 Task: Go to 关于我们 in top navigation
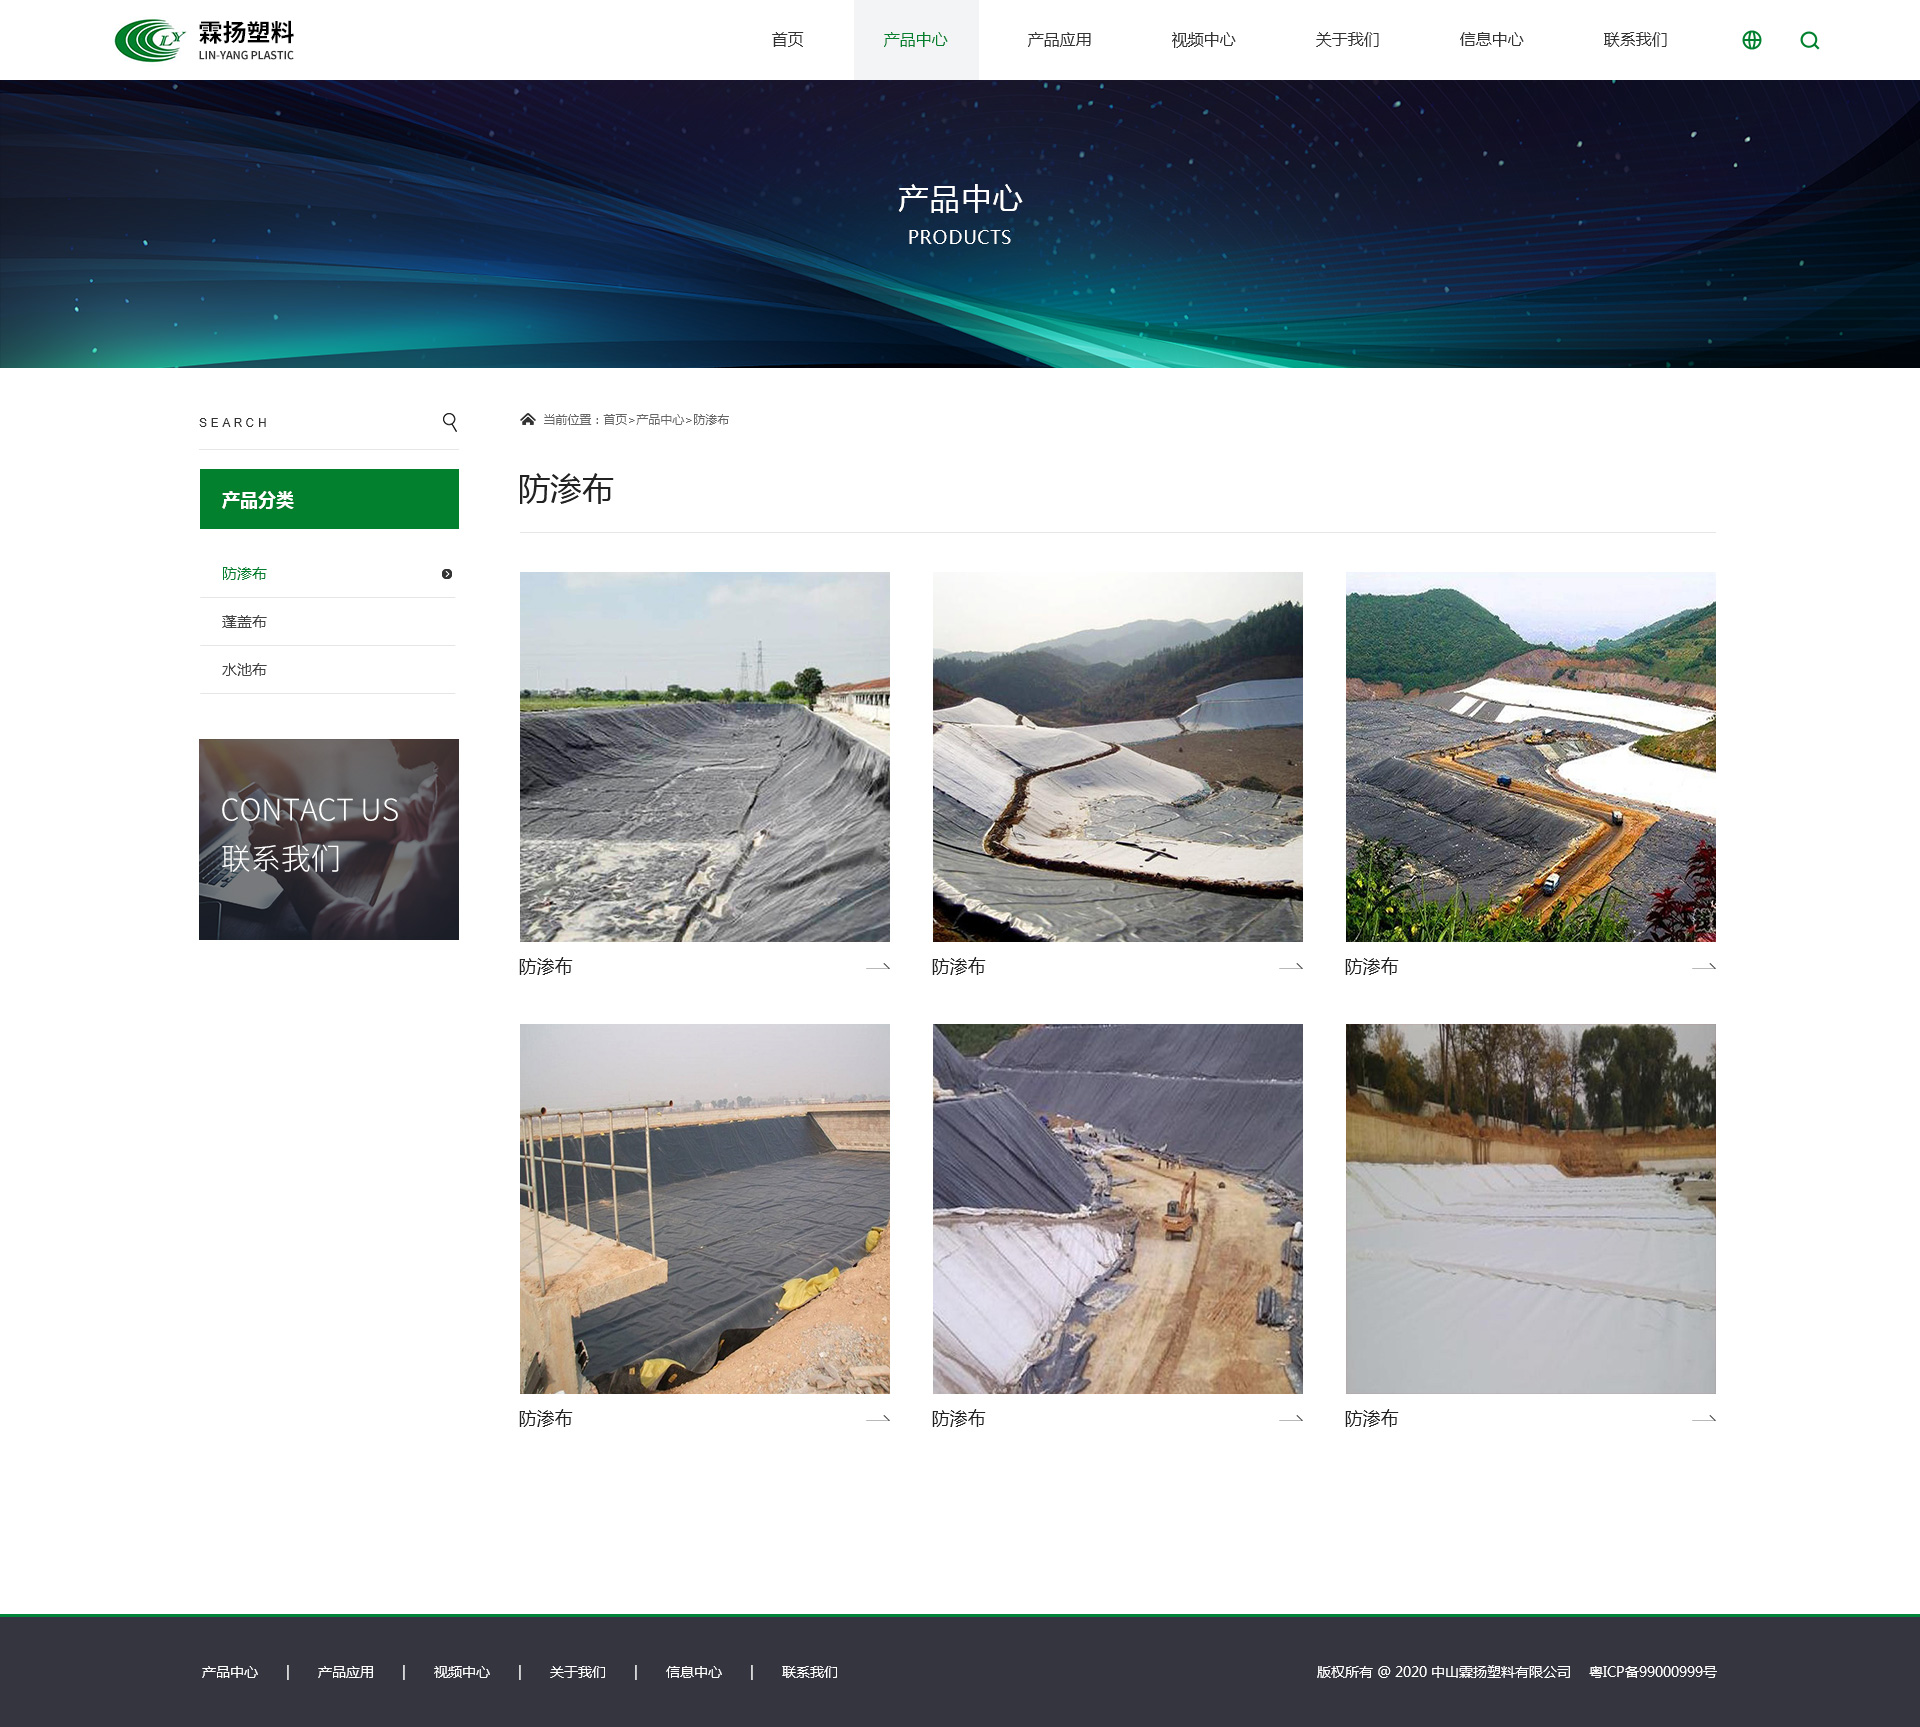pos(1347,40)
